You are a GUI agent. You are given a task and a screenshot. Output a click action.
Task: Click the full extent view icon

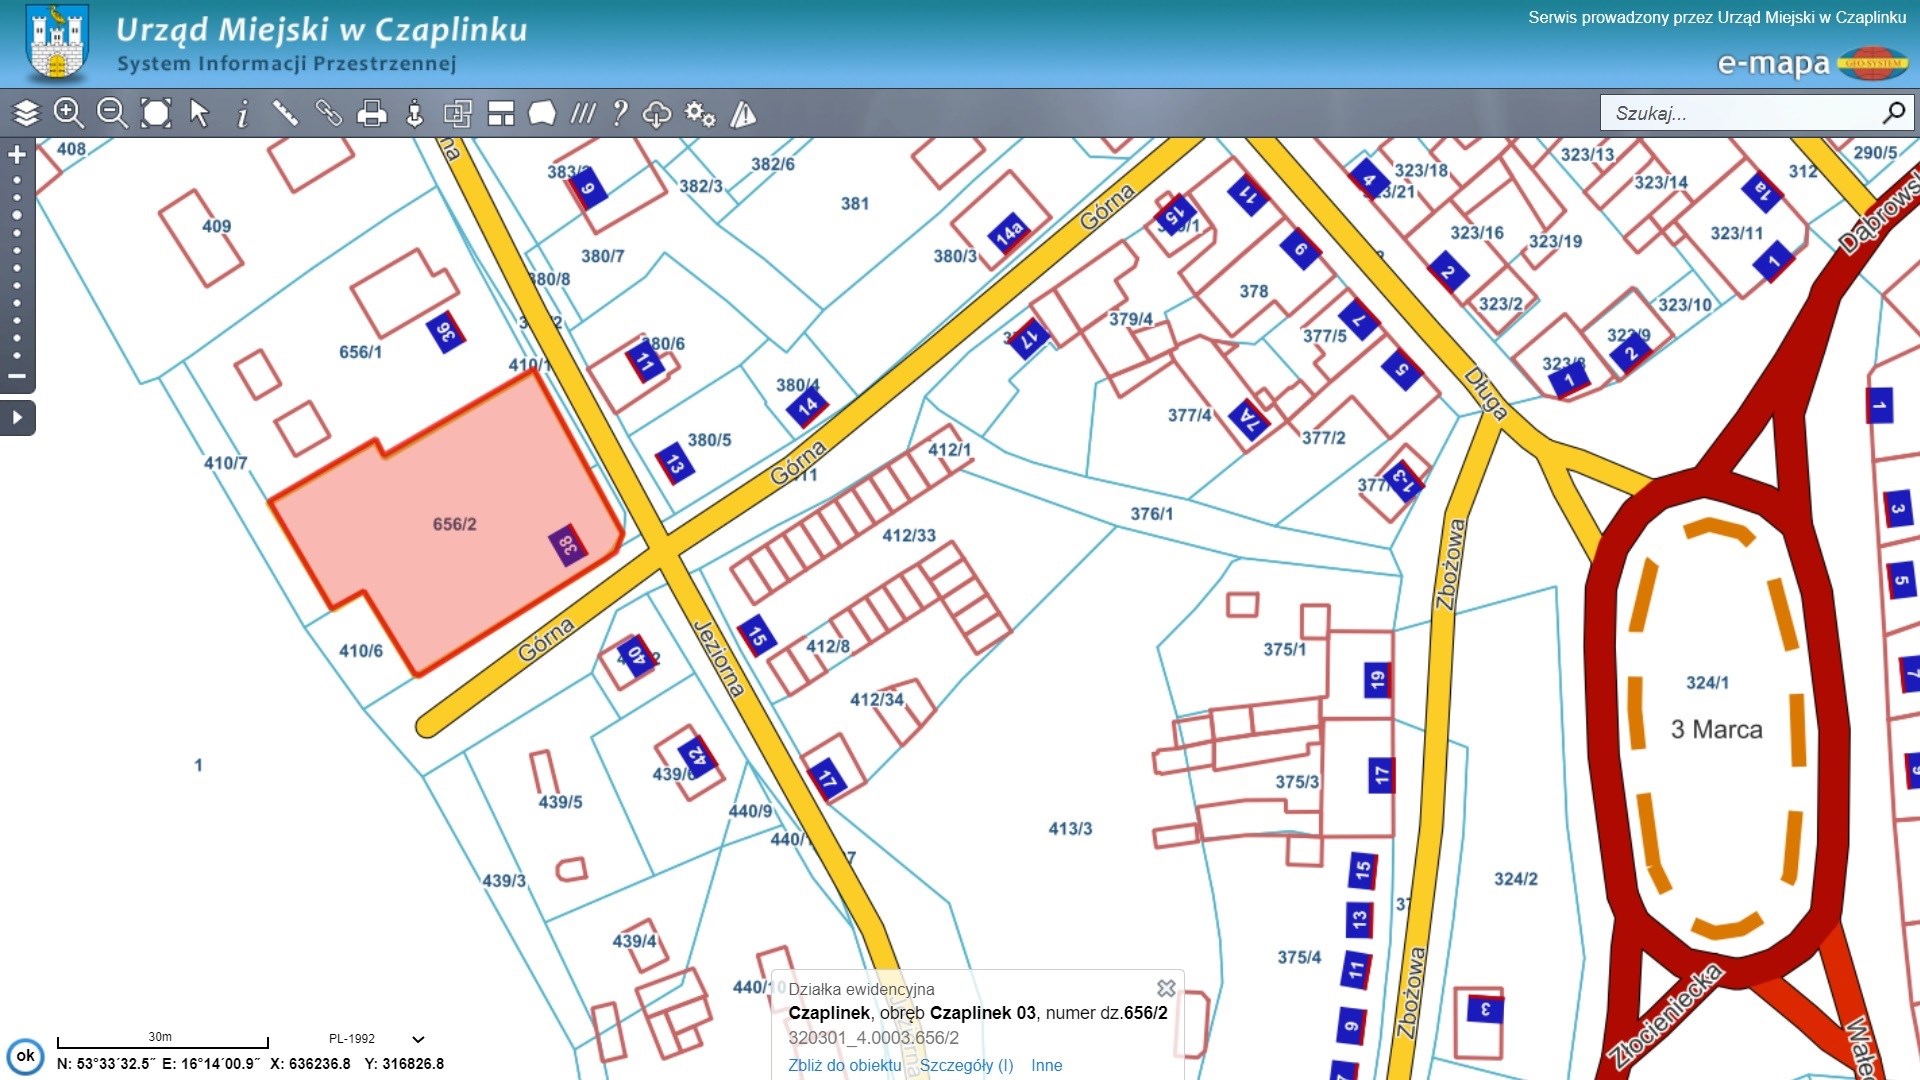click(x=156, y=113)
